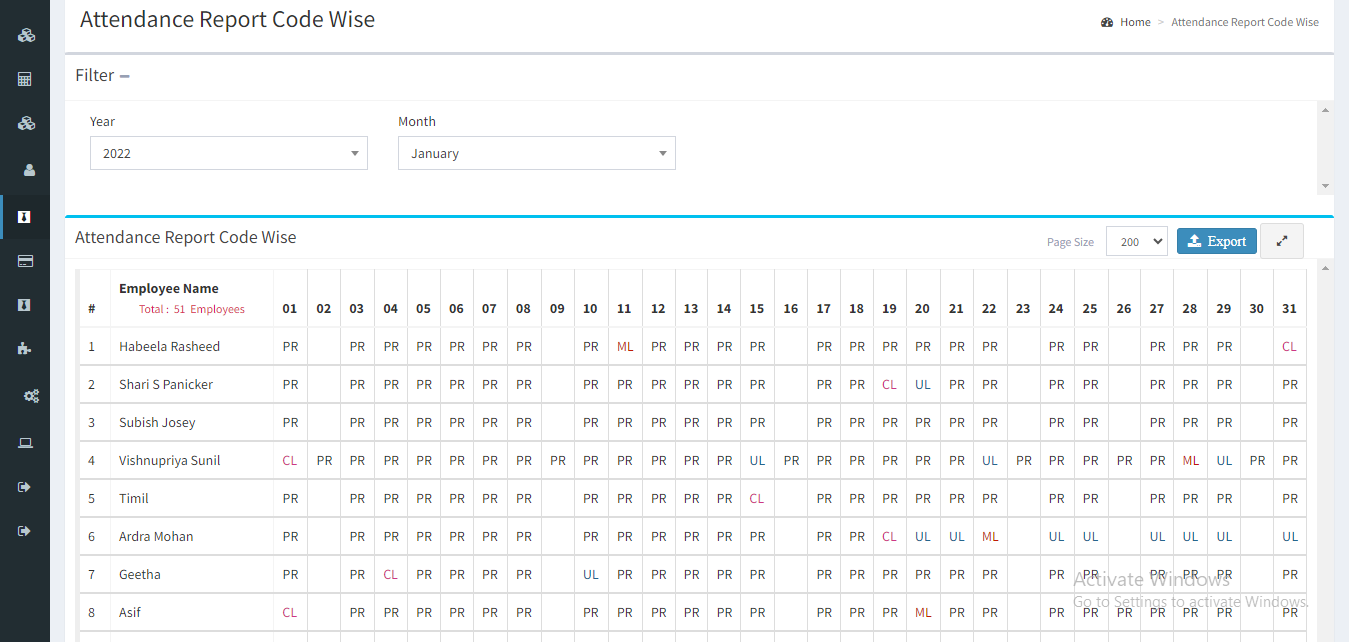Click the highlighted active badge sidebar icon
This screenshot has height=642, width=1349.
click(x=25, y=217)
